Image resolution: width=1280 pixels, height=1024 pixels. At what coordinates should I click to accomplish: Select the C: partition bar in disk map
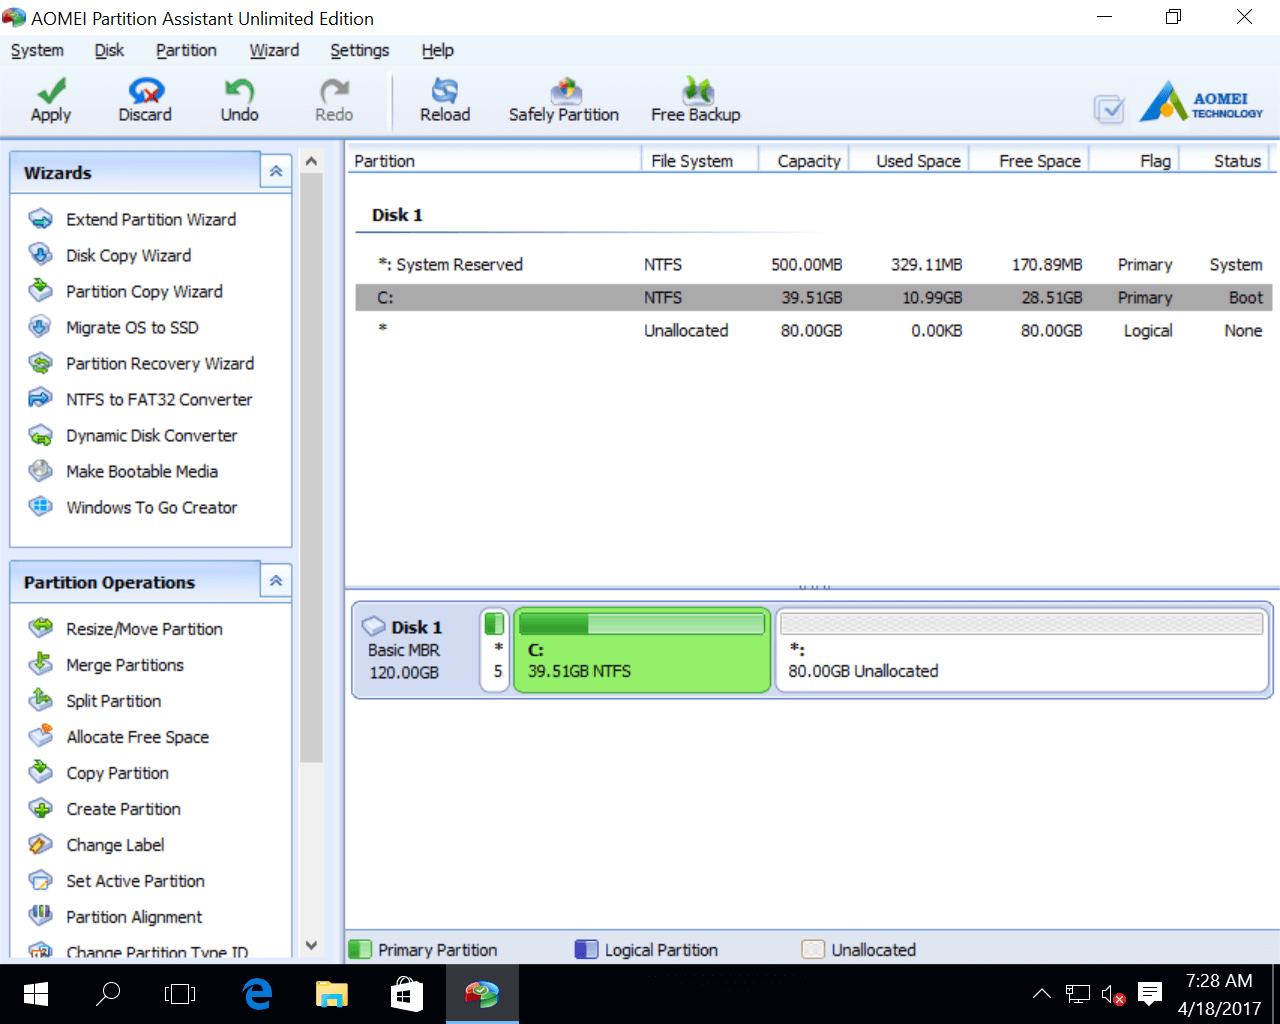(641, 651)
